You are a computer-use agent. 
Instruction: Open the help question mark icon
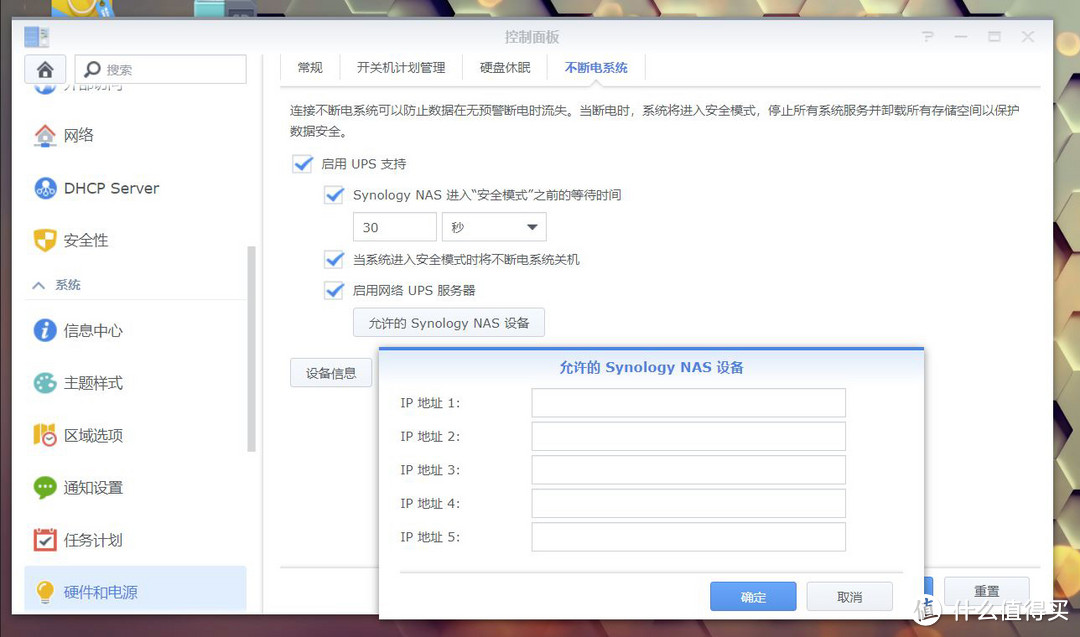point(928,36)
